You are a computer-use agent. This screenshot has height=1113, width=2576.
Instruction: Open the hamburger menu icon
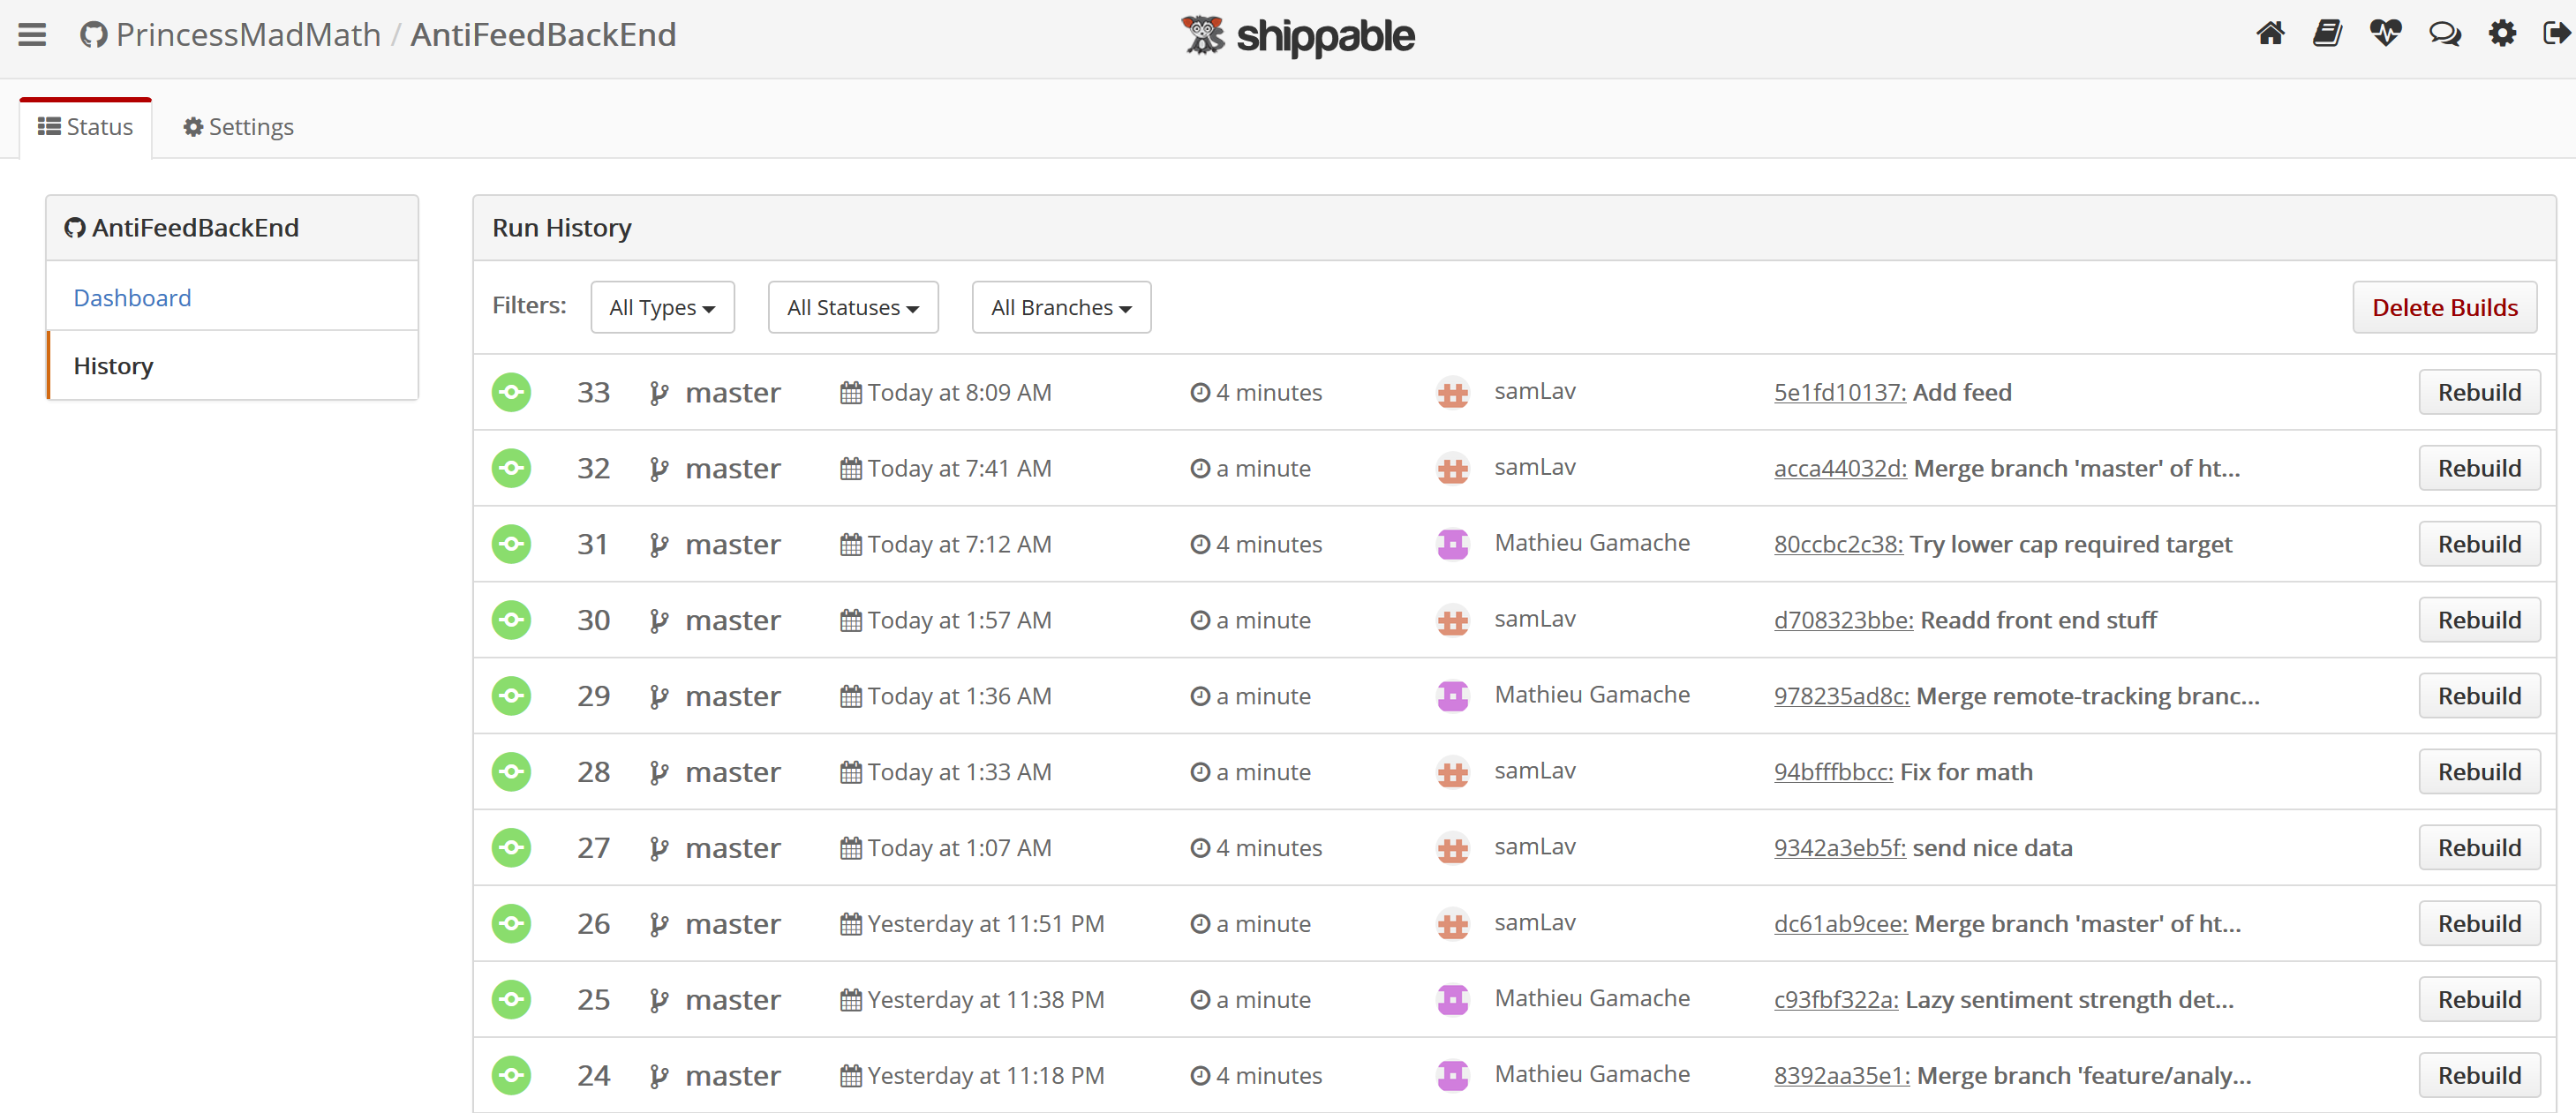tap(32, 35)
